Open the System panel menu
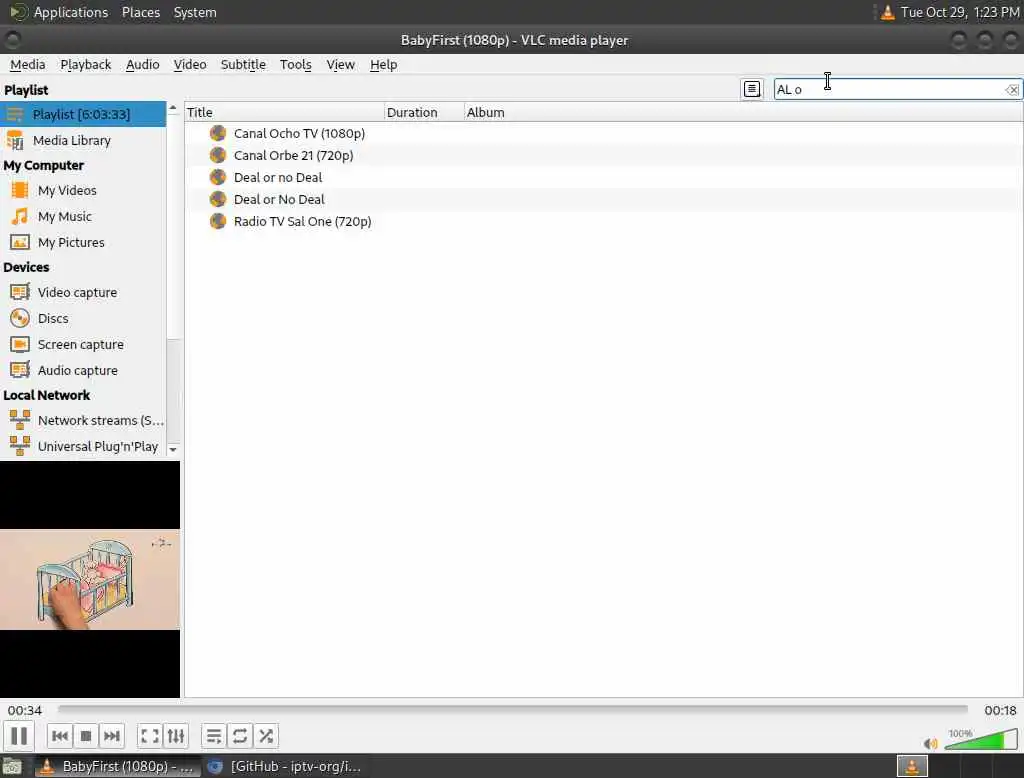 point(195,12)
